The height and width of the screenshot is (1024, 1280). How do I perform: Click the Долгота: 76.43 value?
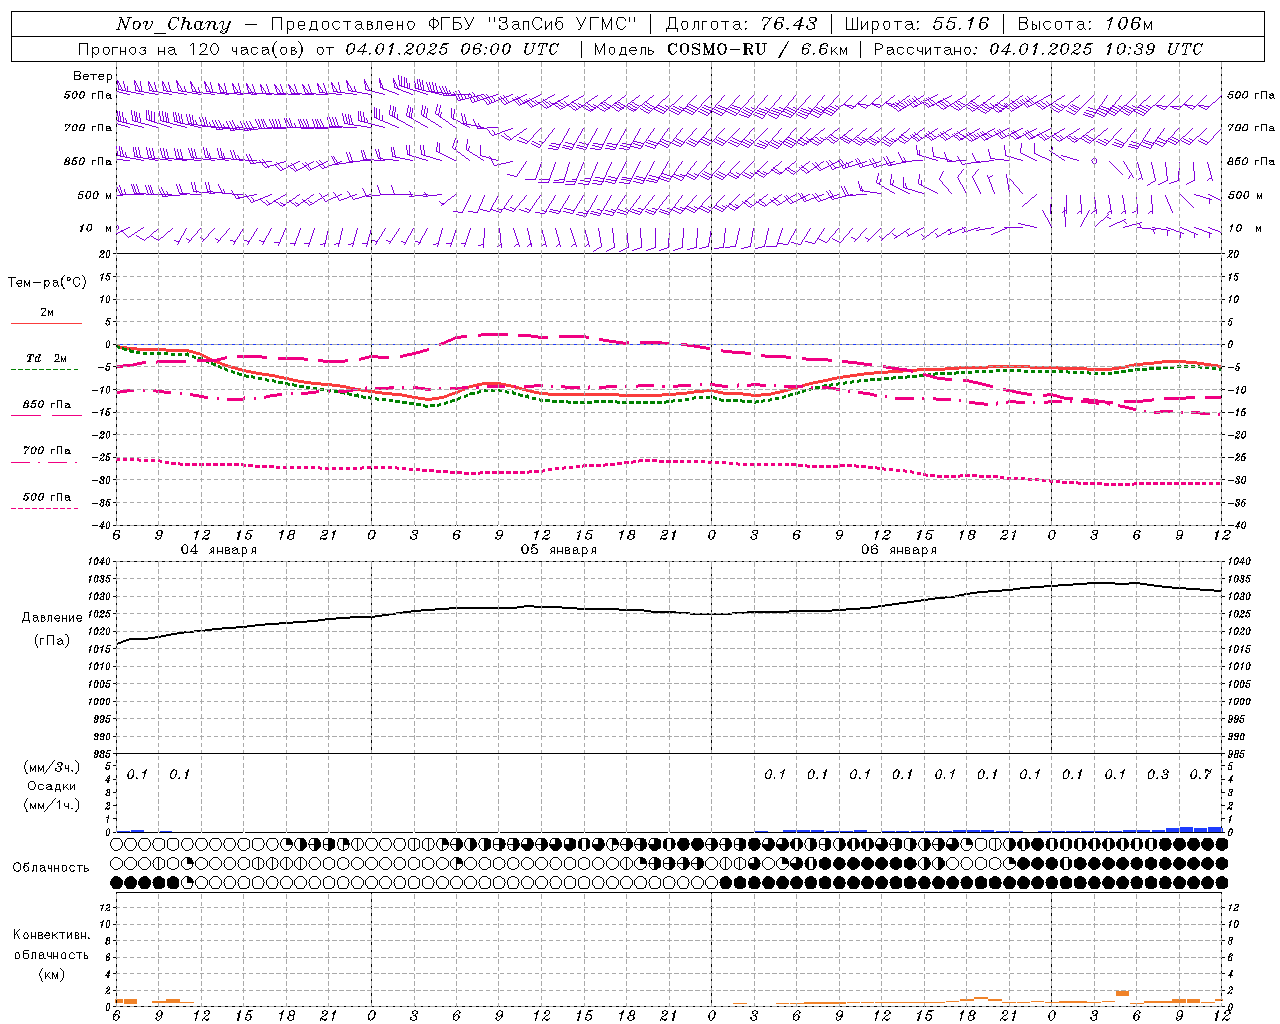(741, 24)
